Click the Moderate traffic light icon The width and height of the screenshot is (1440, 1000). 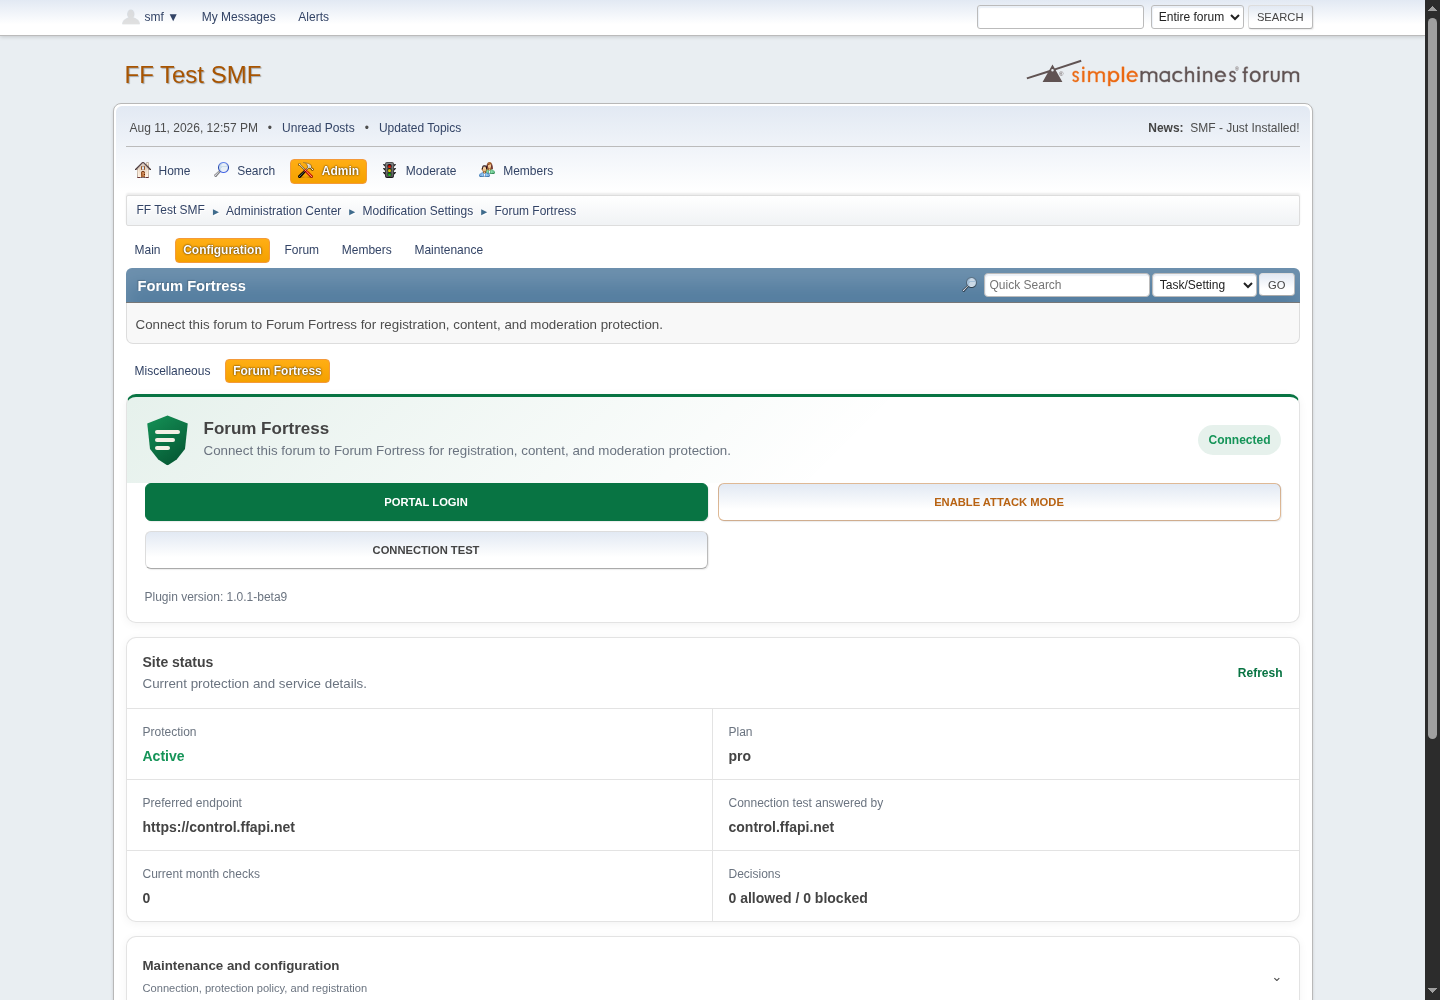pos(390,170)
